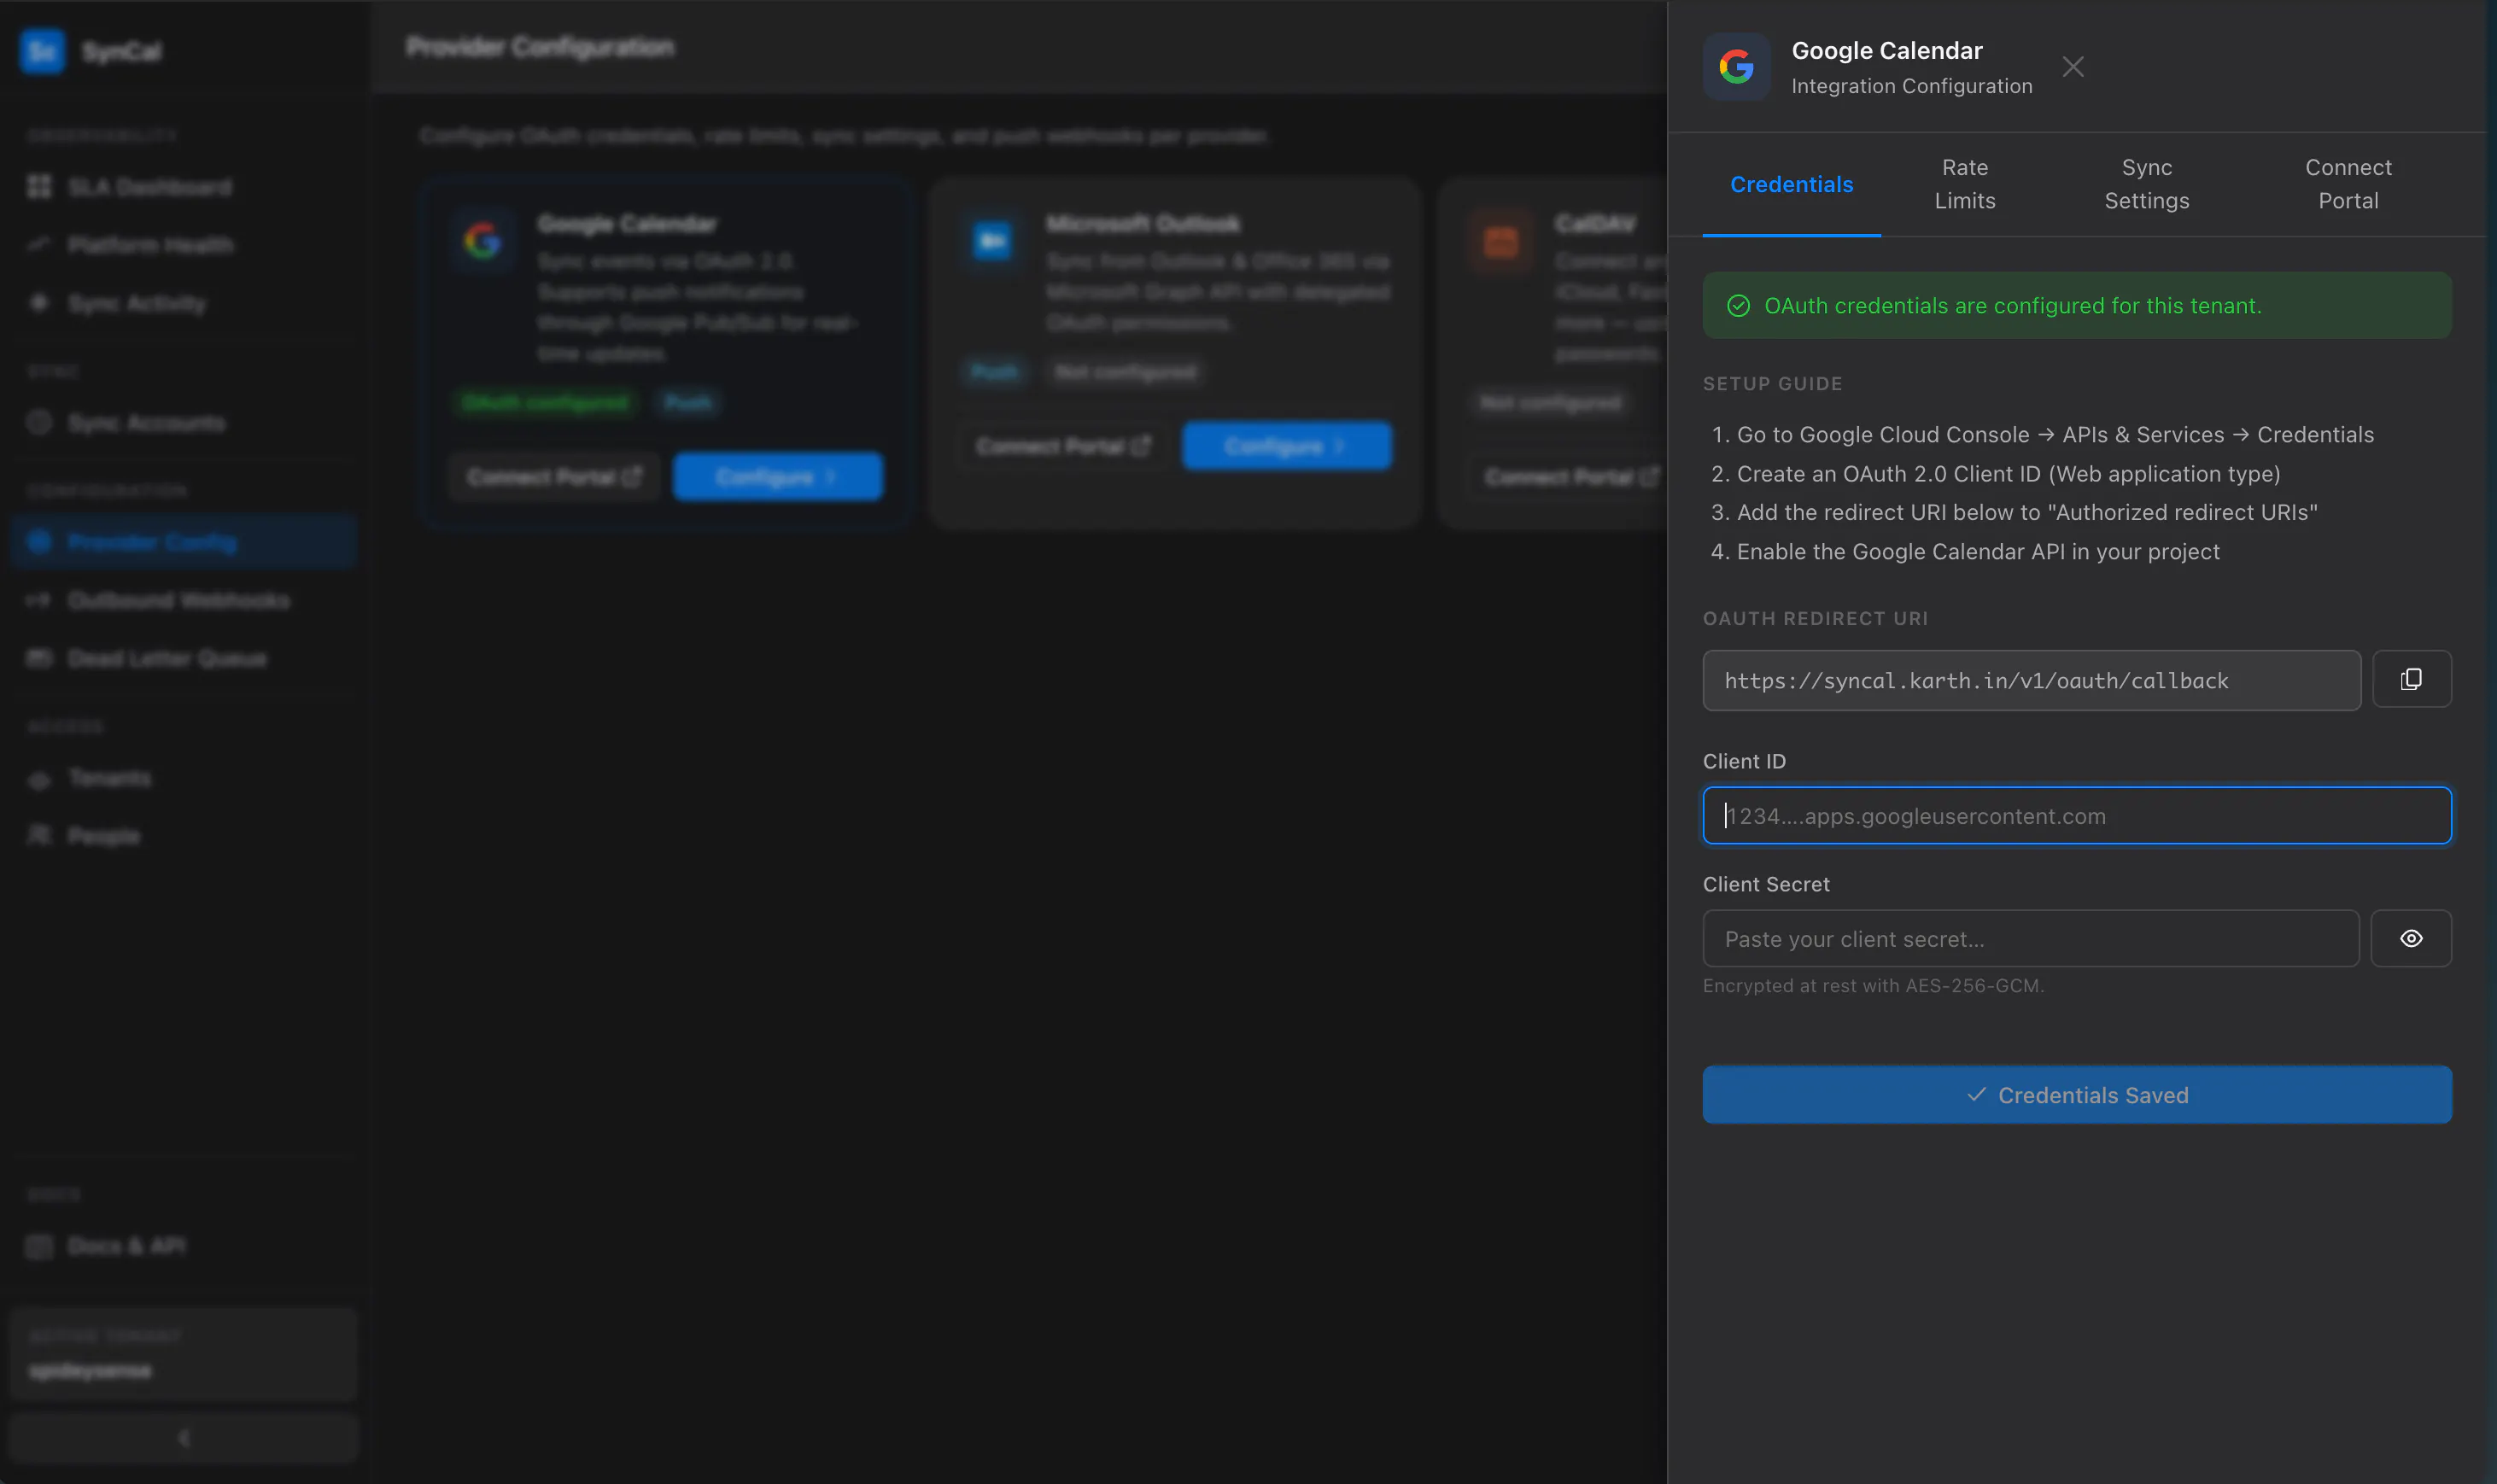This screenshot has height=1484, width=2497.
Task: Click the 'OAuth credentials are configured' message
Action: coord(2012,306)
